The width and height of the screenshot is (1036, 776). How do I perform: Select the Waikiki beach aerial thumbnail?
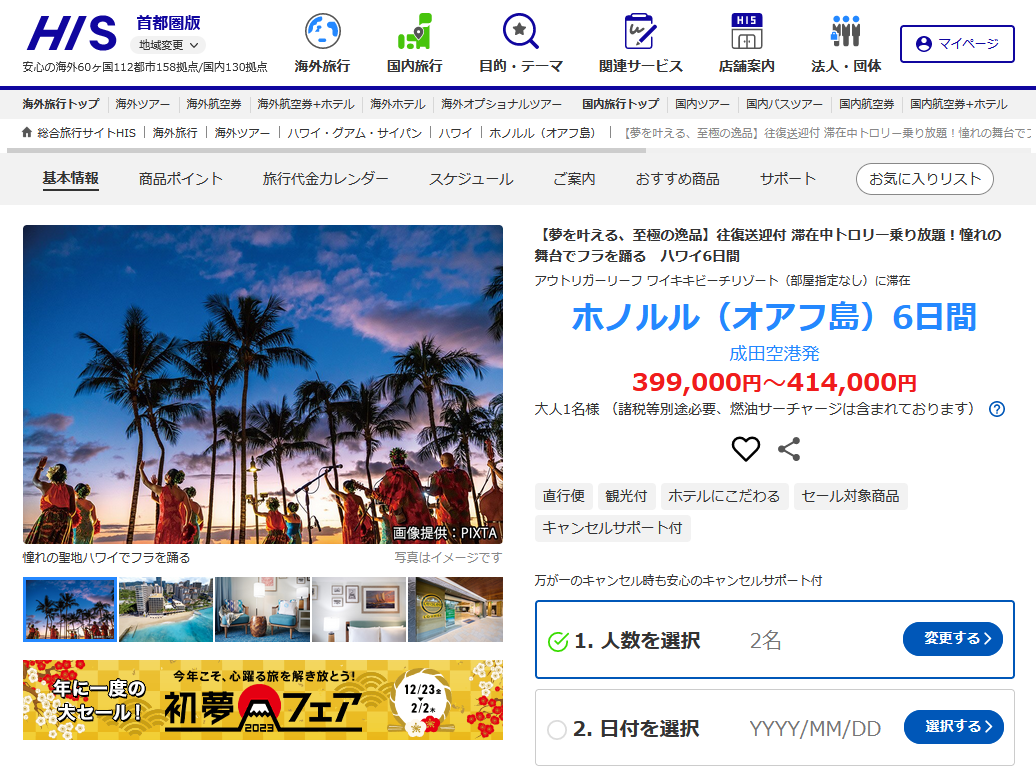(x=166, y=609)
